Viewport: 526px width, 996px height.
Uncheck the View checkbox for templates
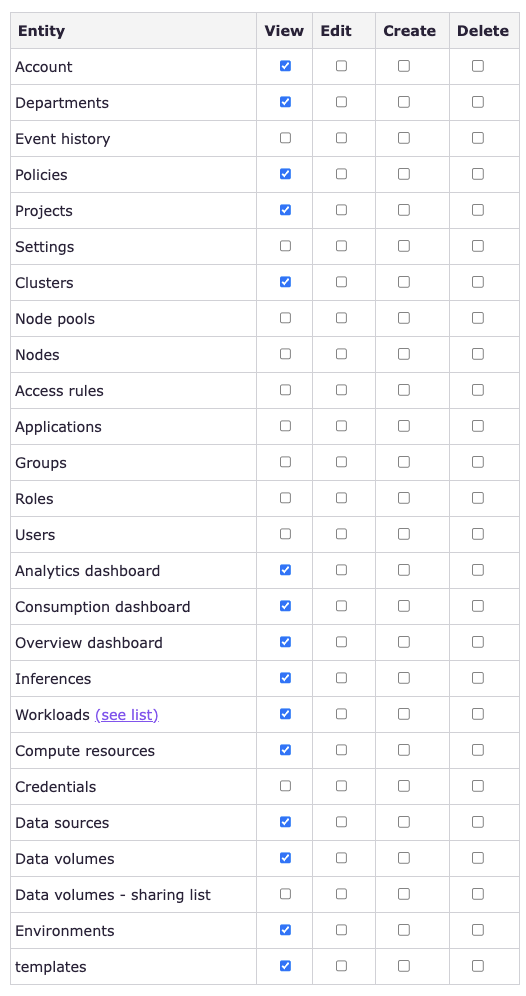click(x=285, y=966)
